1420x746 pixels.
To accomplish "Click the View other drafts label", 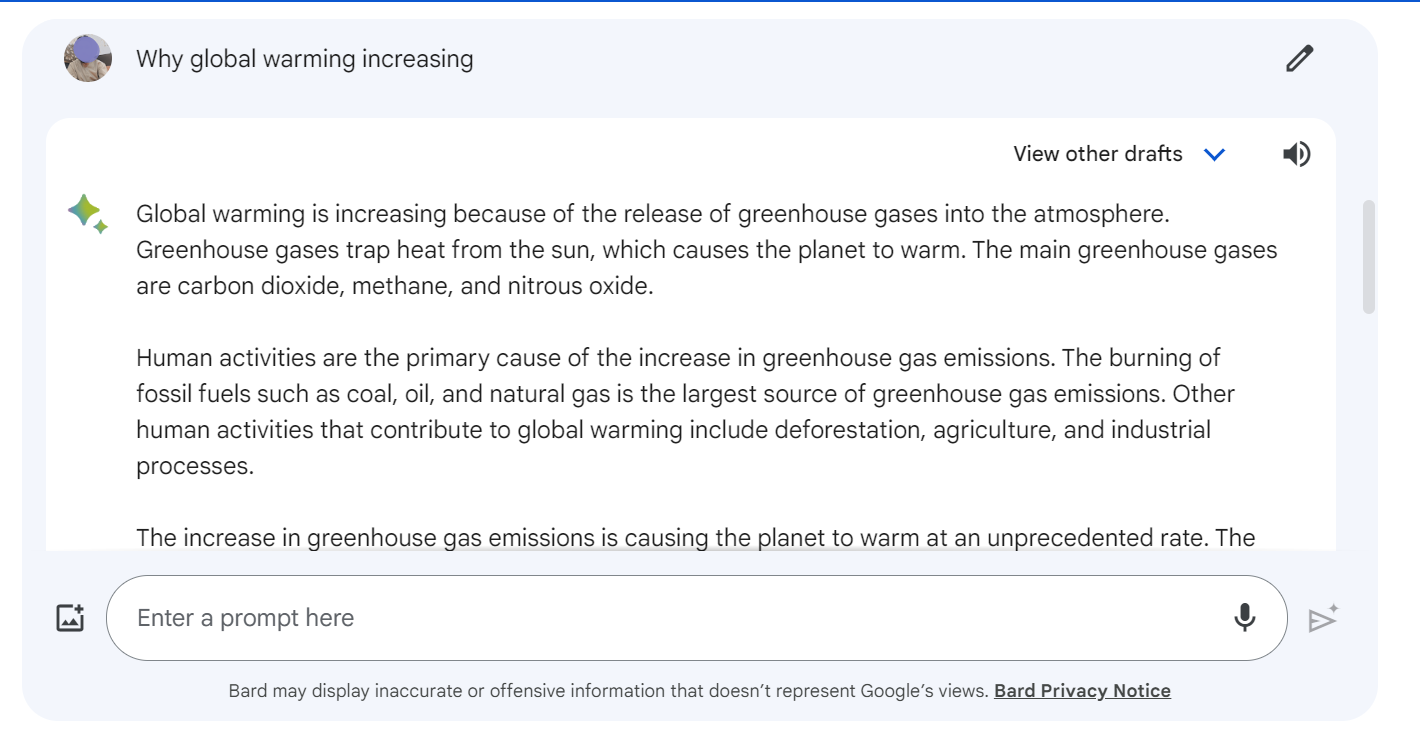I will pyautogui.click(x=1097, y=154).
